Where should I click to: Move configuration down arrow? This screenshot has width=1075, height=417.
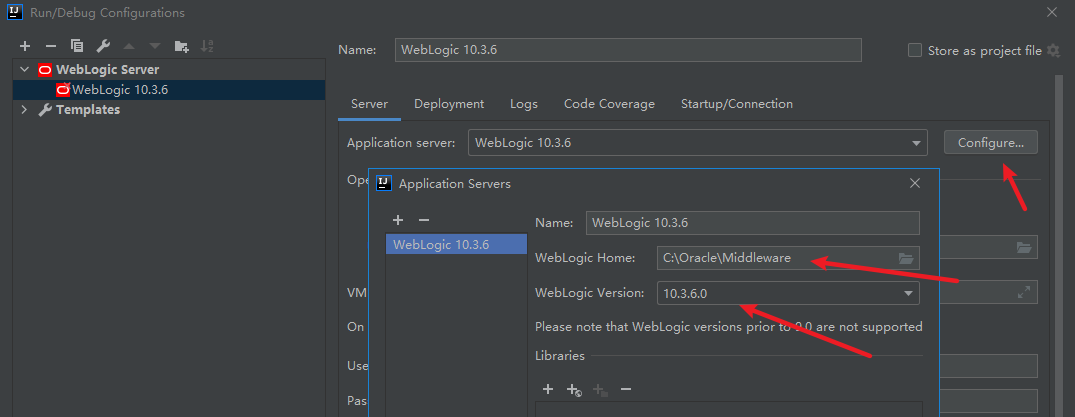[155, 46]
